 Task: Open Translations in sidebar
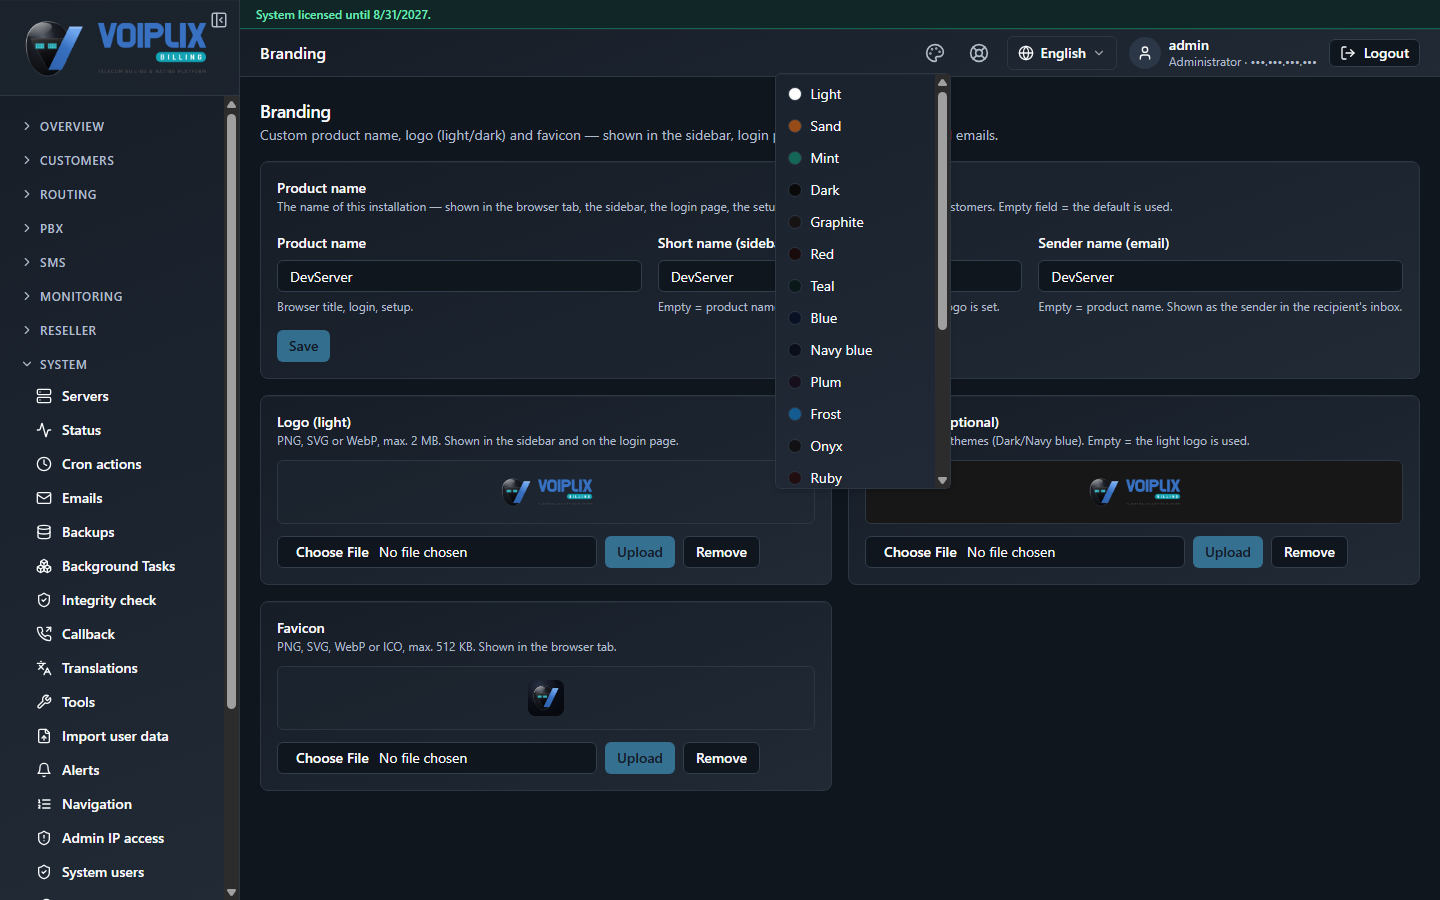coord(100,668)
